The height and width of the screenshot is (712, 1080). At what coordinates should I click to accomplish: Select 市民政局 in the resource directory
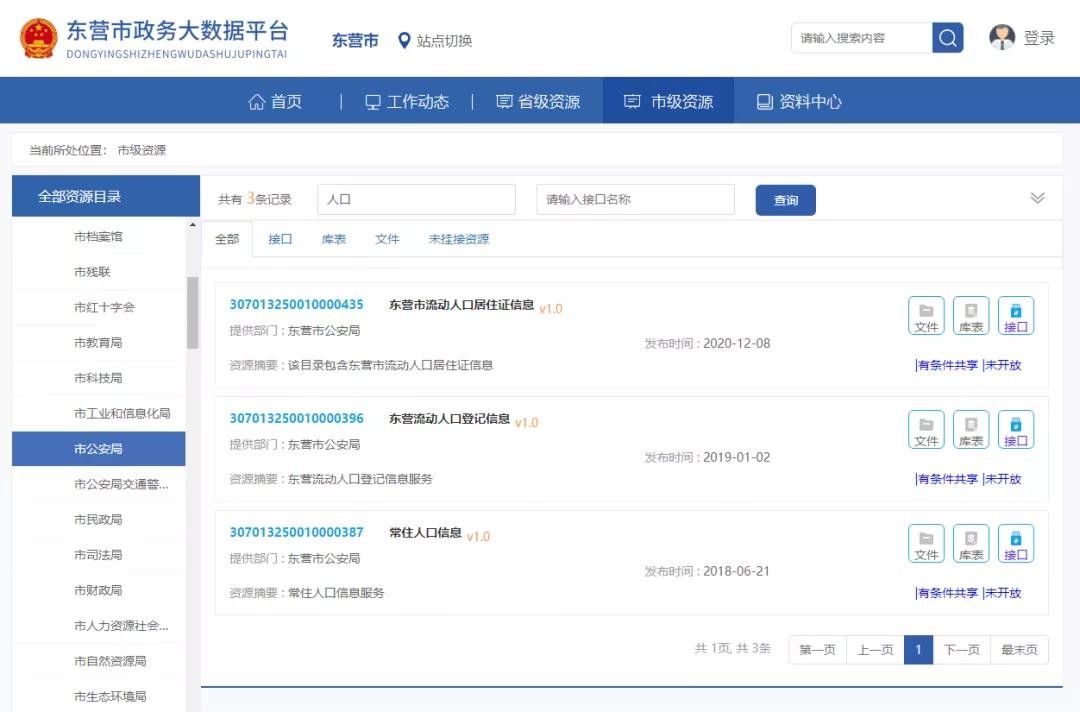point(98,519)
